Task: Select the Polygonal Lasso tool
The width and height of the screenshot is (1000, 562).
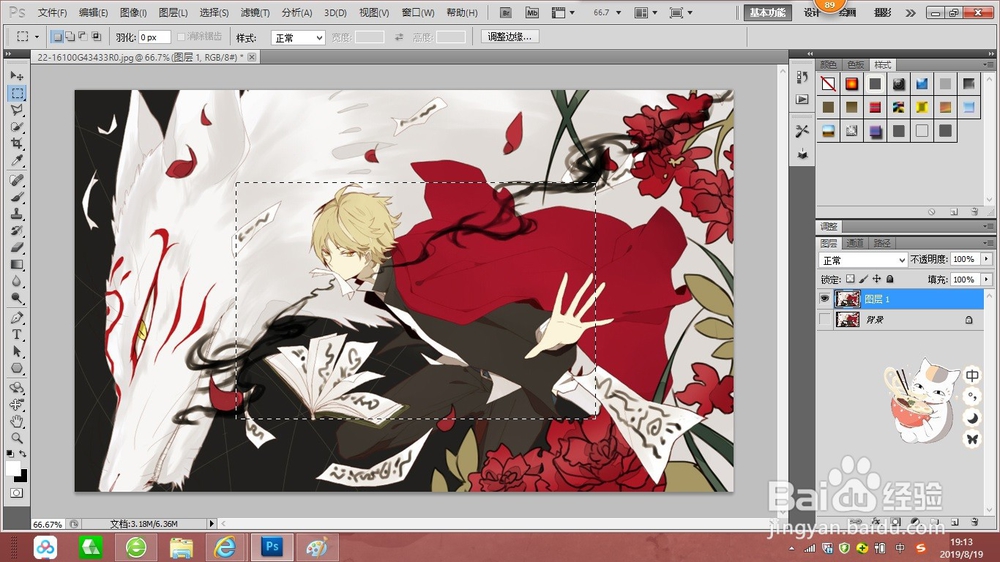Action: pyautogui.click(x=17, y=110)
